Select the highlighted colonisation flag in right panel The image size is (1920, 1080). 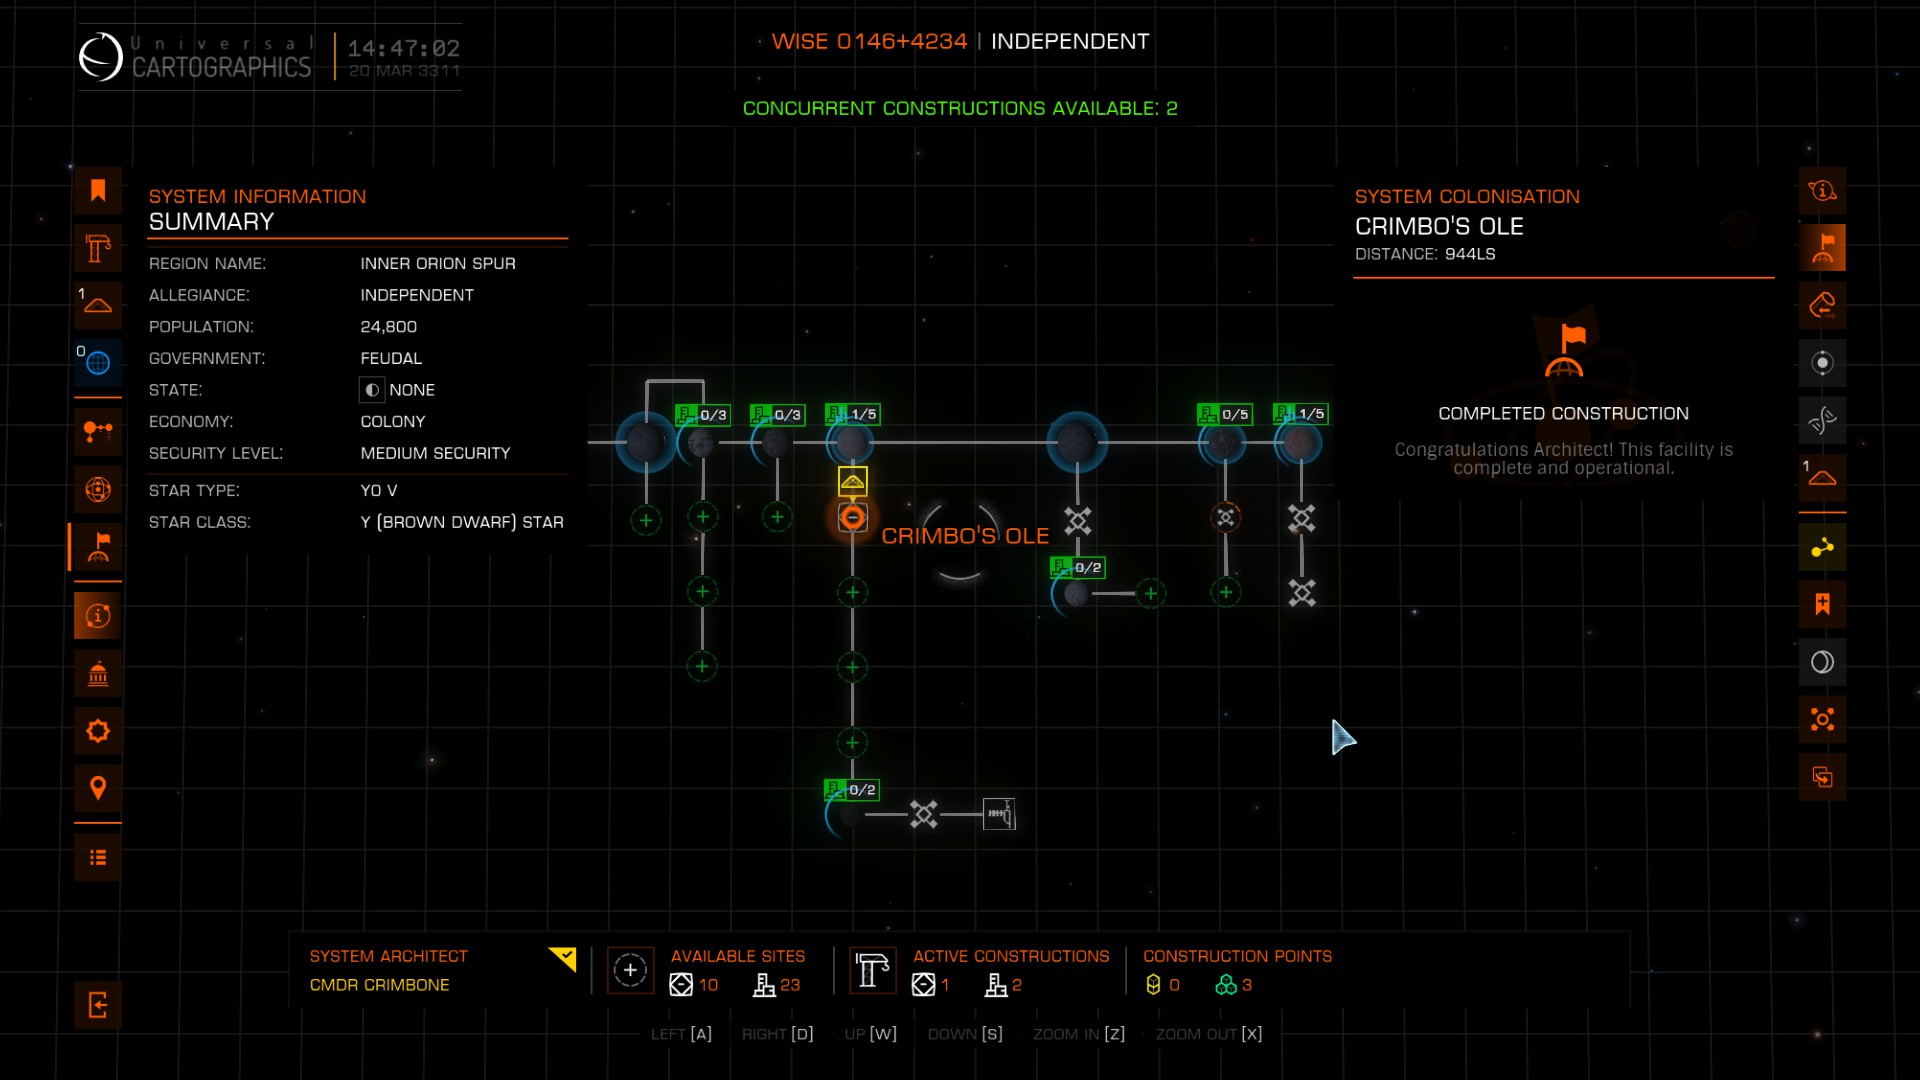(1822, 248)
